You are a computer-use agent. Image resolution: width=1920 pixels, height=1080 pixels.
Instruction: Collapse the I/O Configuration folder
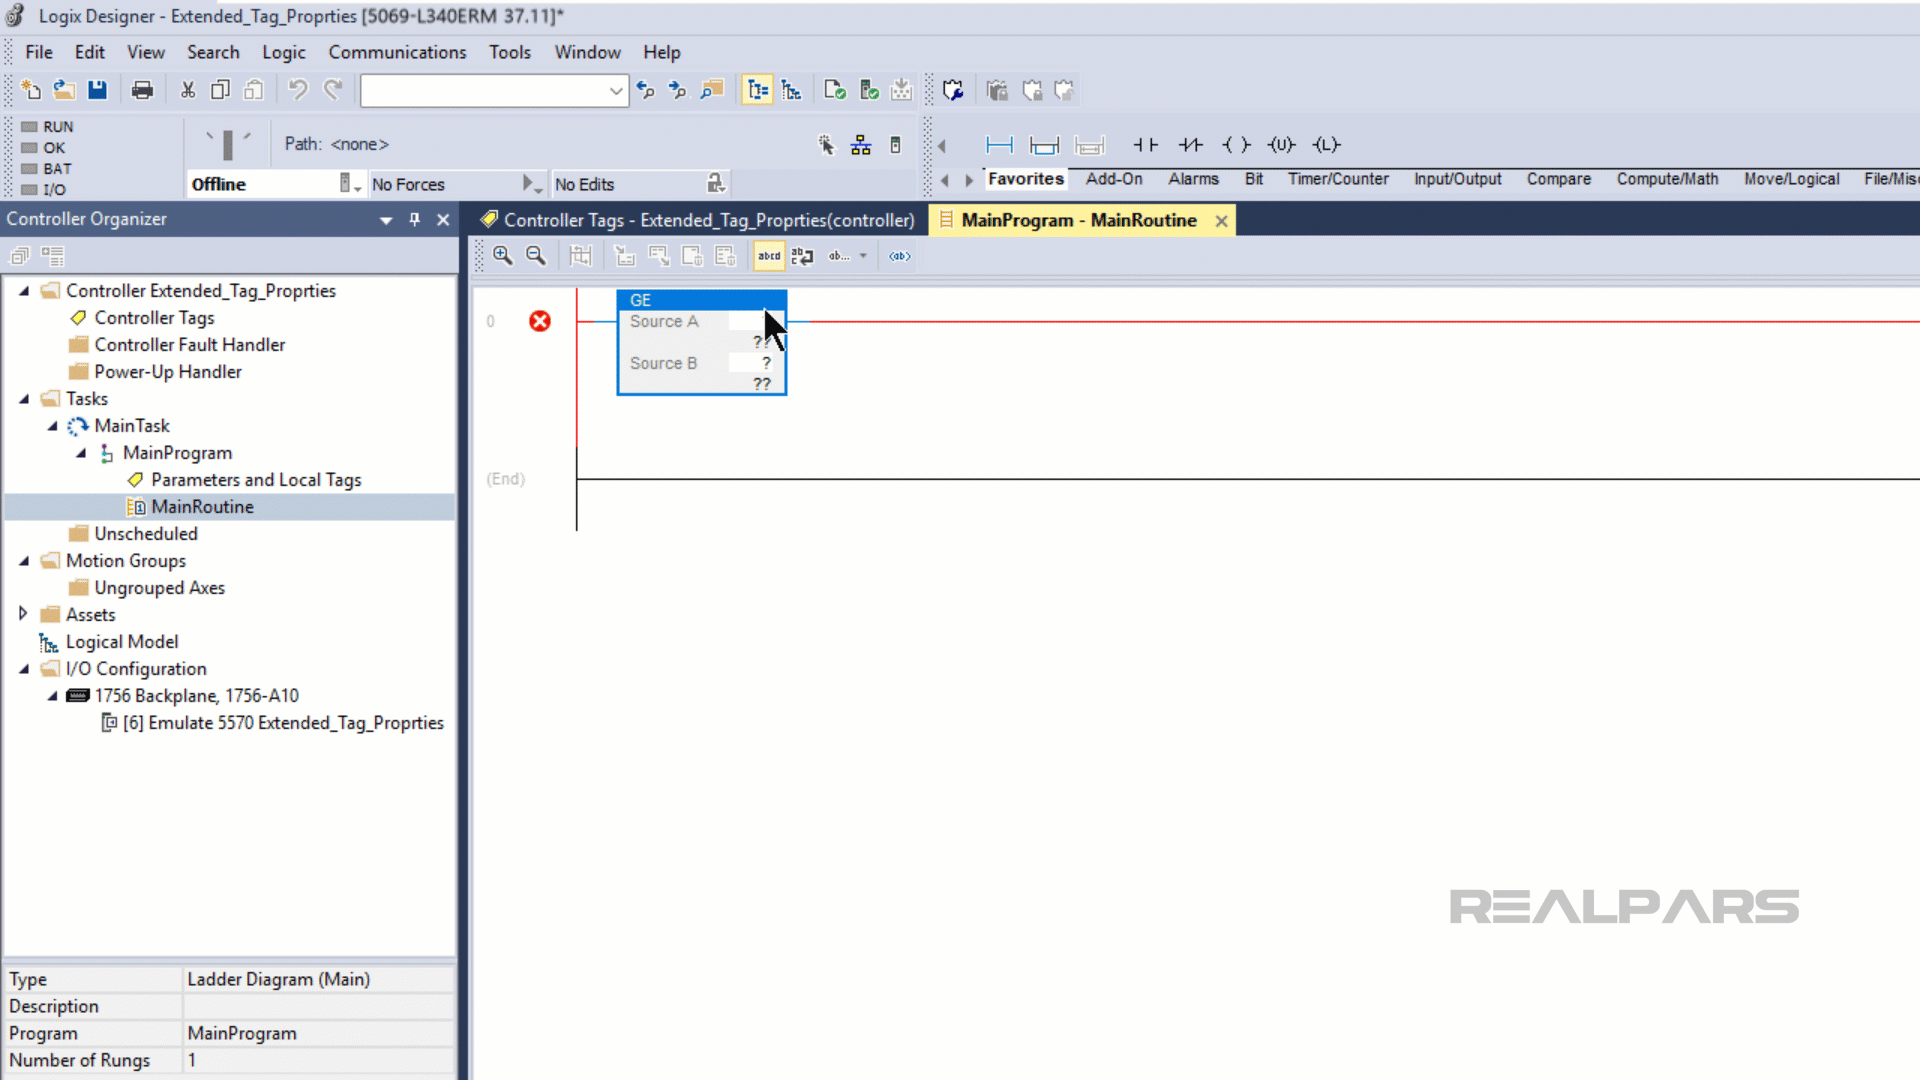[x=24, y=669]
